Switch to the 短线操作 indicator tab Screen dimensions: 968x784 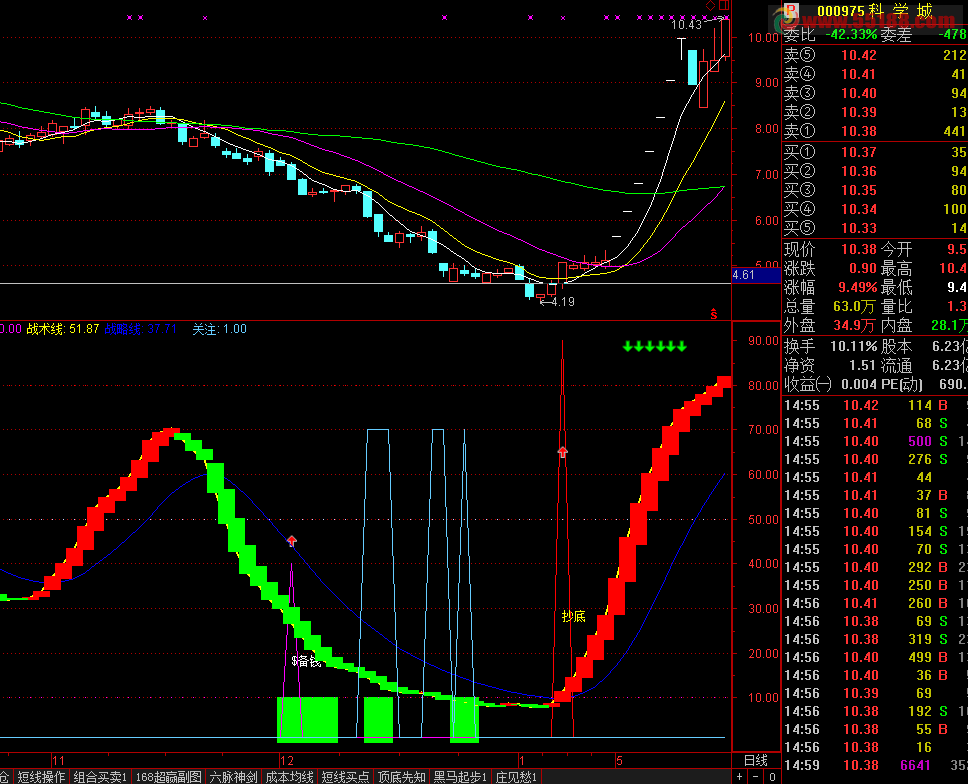(x=41, y=776)
